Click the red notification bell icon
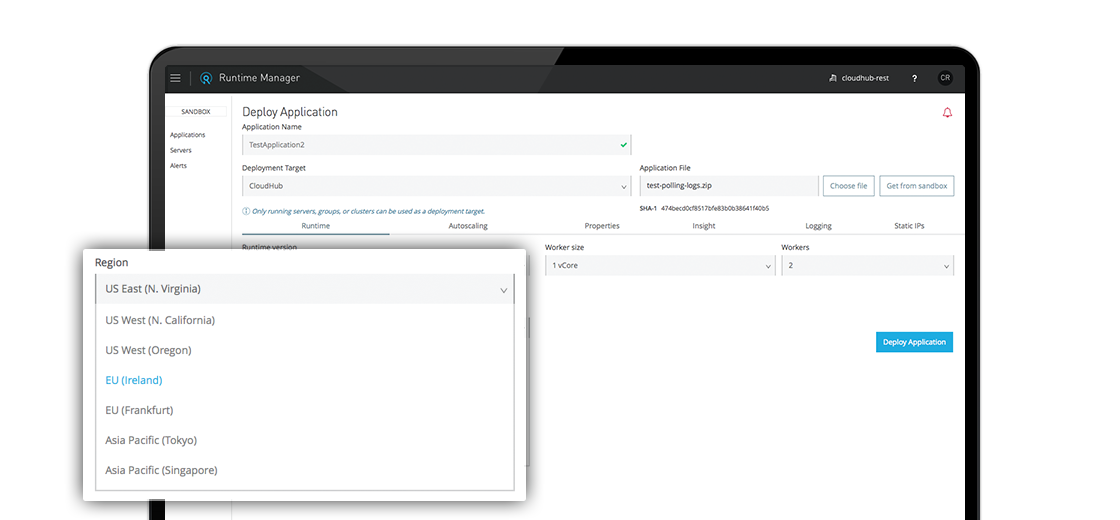1120x520 pixels. click(948, 113)
